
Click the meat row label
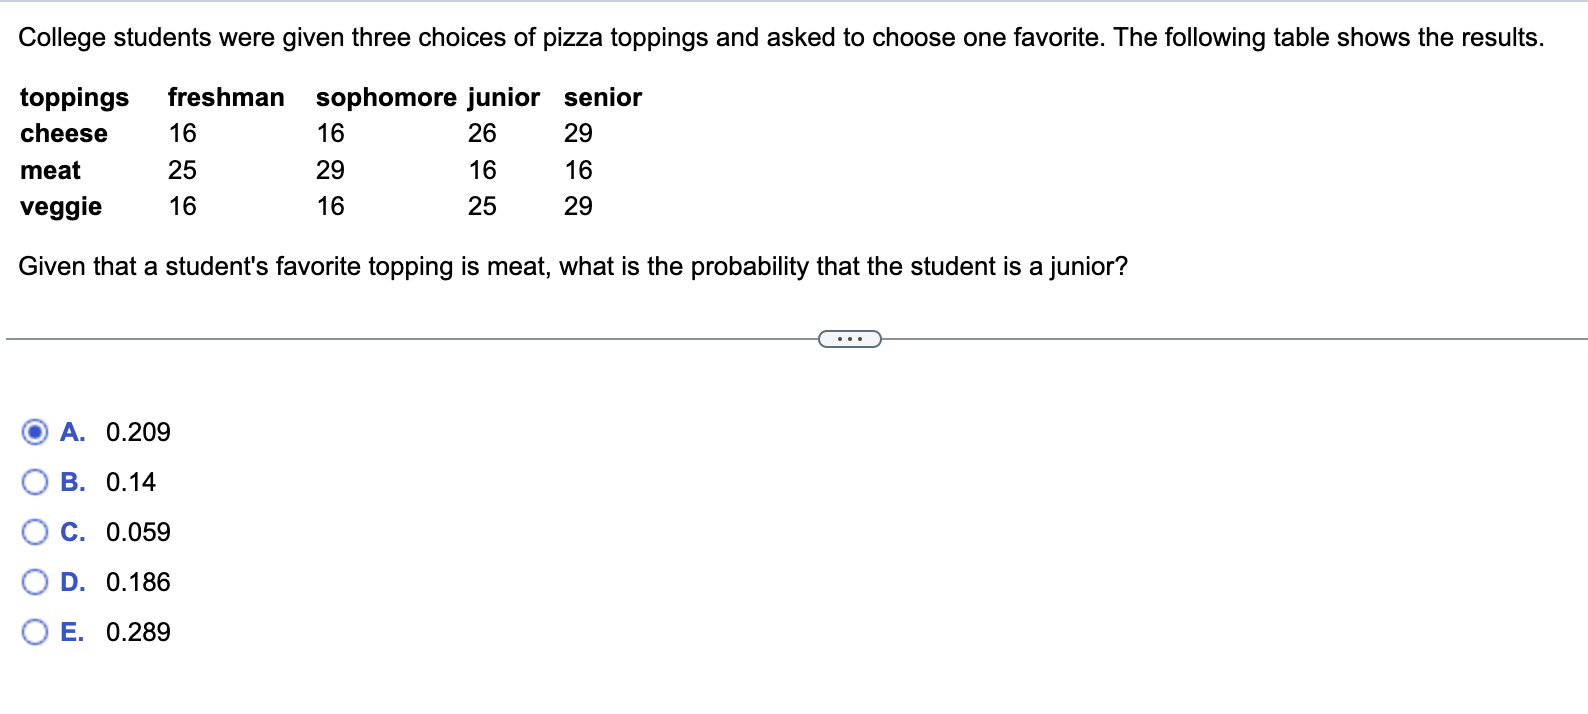pyautogui.click(x=50, y=171)
